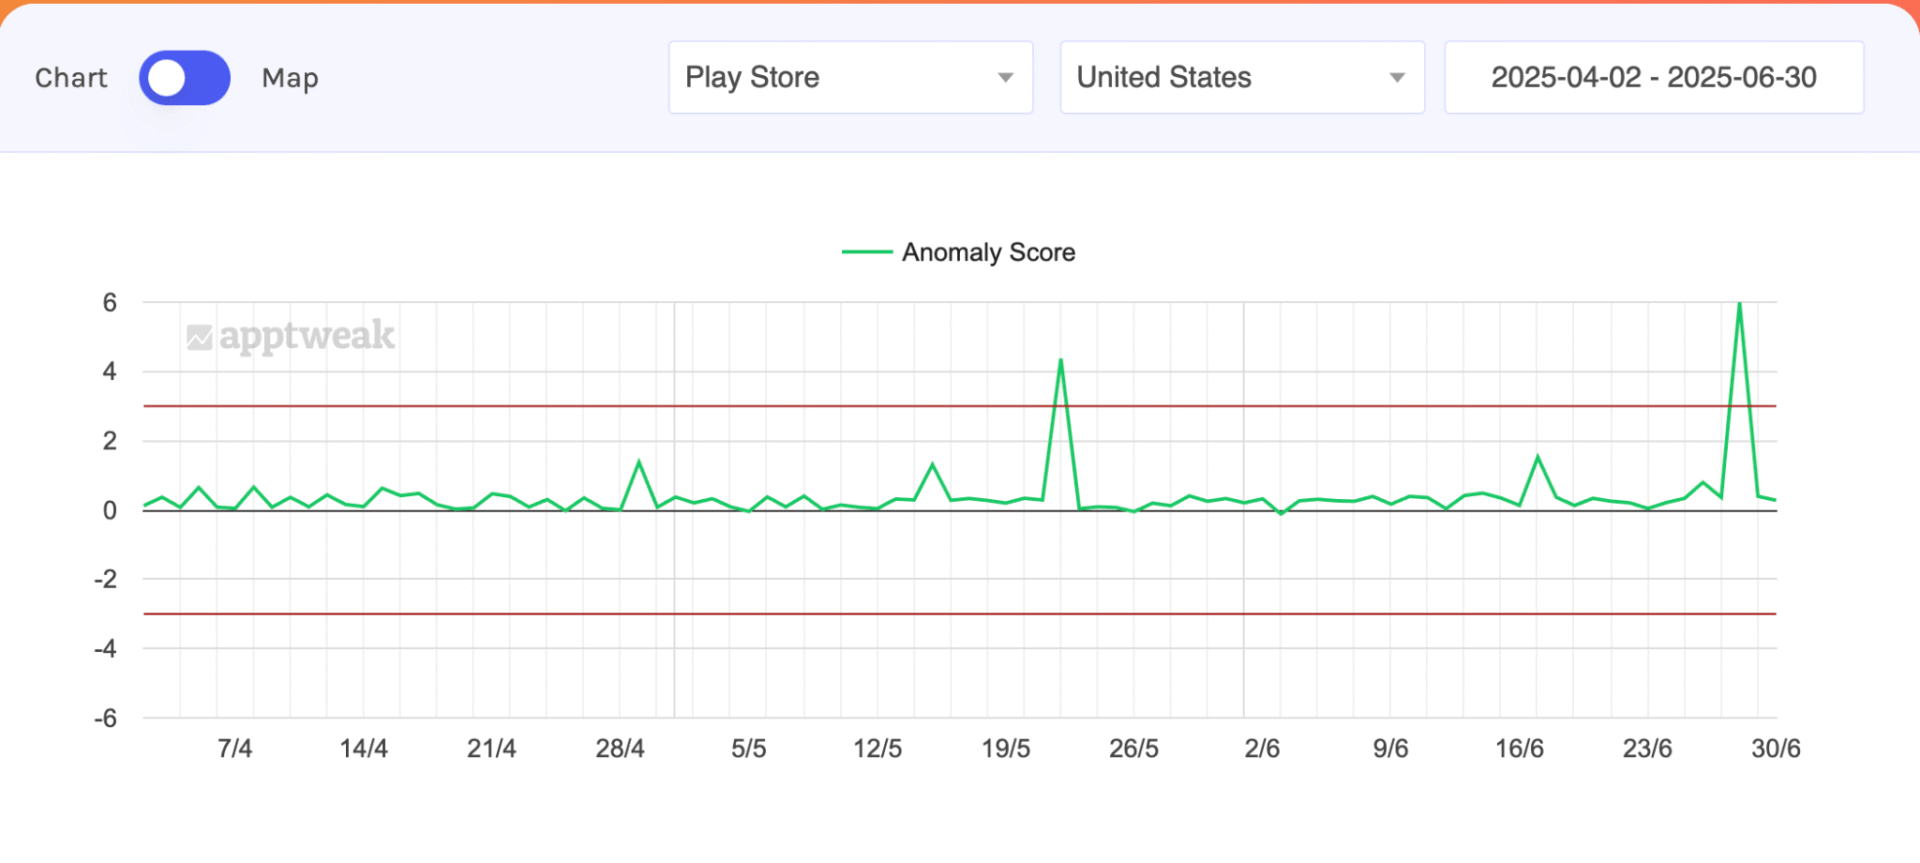The height and width of the screenshot is (863, 1920).
Task: Toggle the Chart/Map switch
Action: (x=184, y=78)
